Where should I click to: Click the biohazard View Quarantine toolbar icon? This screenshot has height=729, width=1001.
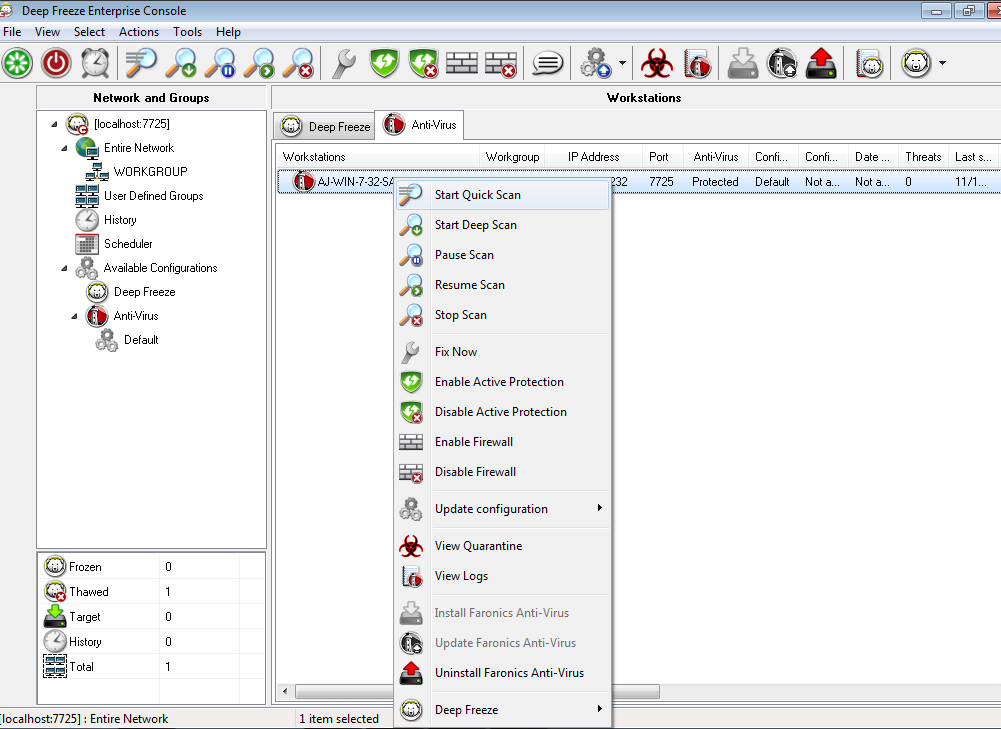pyautogui.click(x=657, y=64)
